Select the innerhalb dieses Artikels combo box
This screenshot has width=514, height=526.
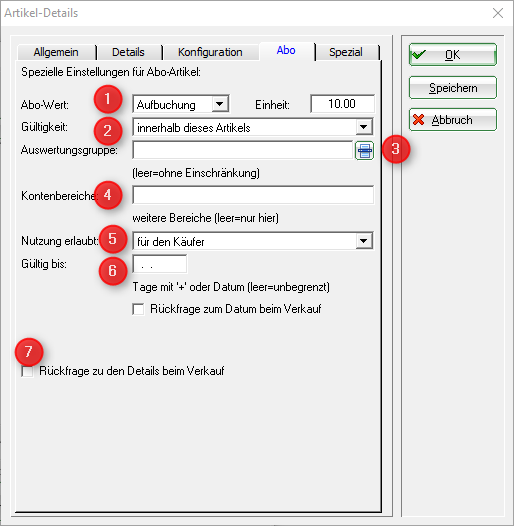tap(253, 127)
